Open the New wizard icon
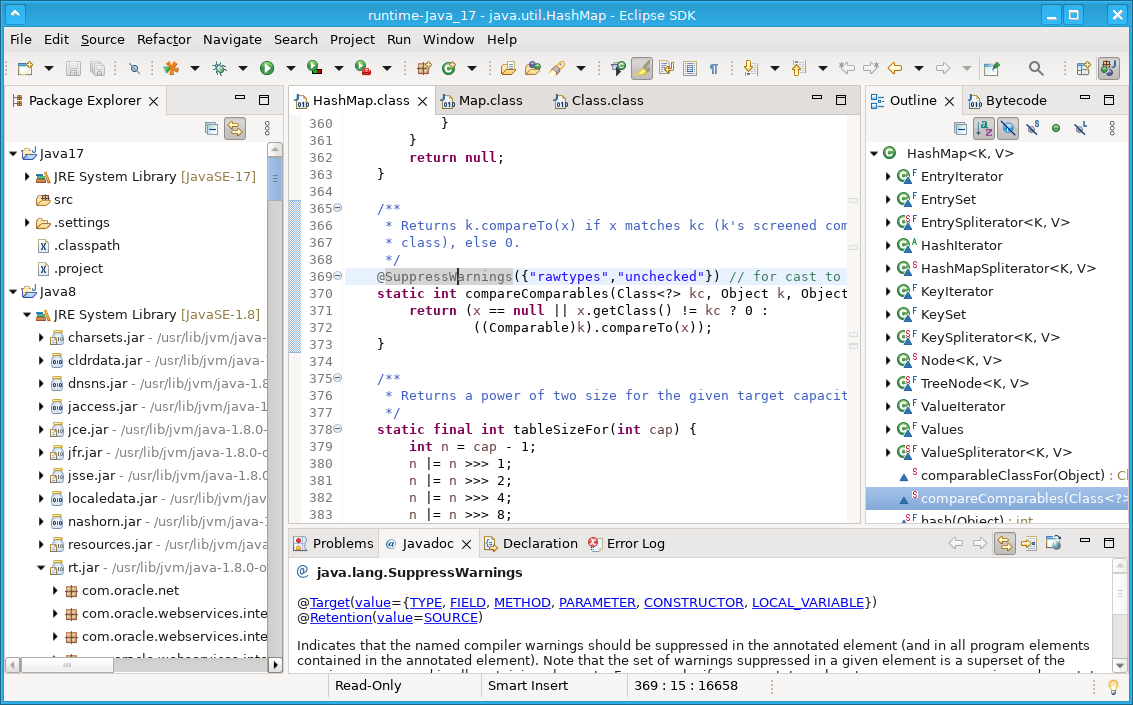Viewport: 1133px width, 705px height. 23,70
